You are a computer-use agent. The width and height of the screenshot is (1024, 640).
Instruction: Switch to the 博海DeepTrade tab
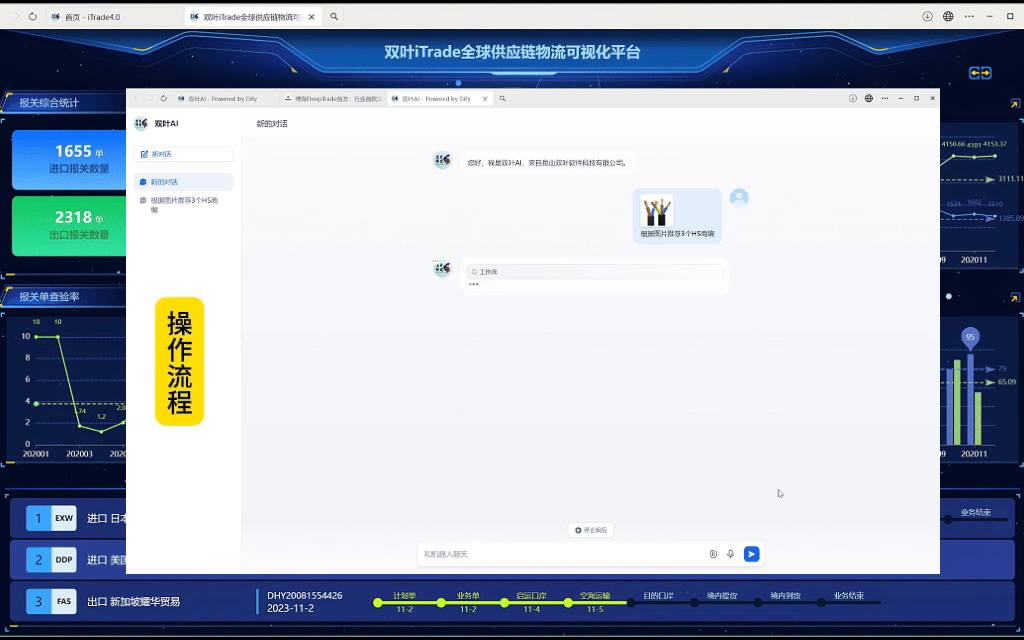(333, 99)
